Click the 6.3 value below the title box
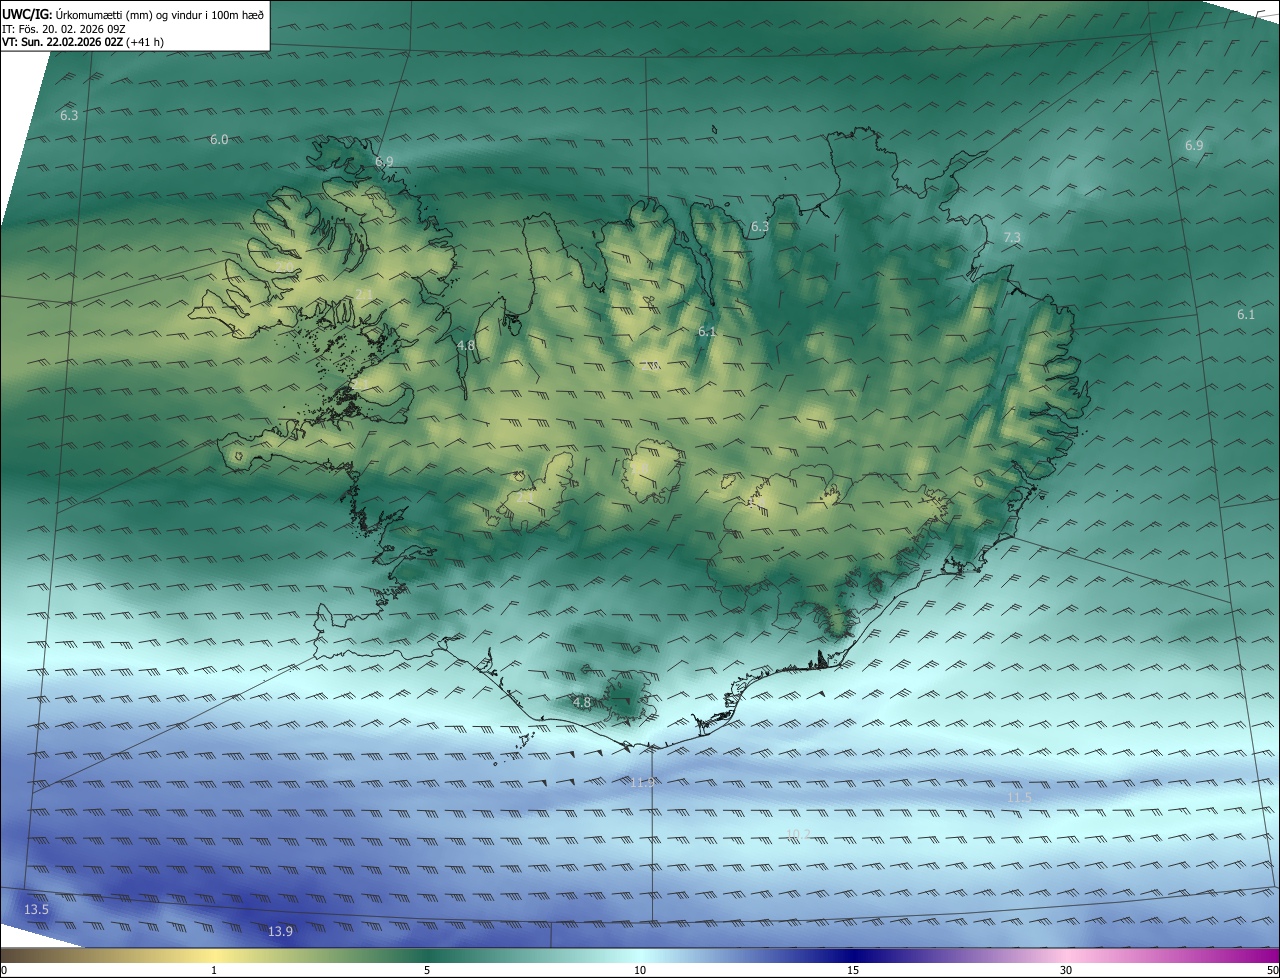This screenshot has height=978, width=1280. point(69,116)
